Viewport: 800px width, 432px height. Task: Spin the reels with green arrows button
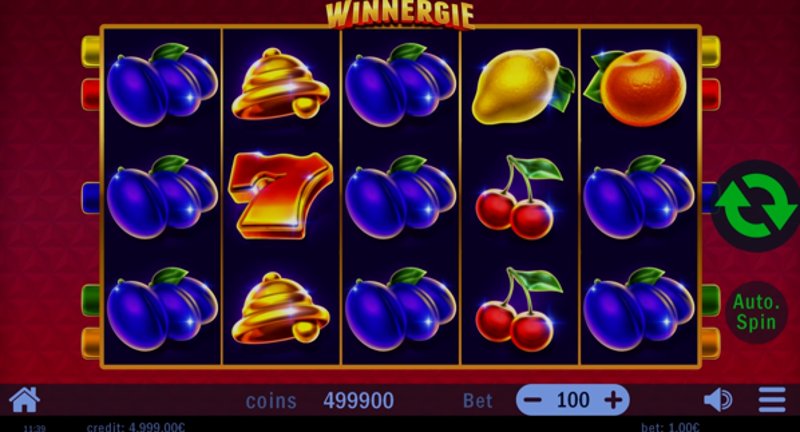756,206
